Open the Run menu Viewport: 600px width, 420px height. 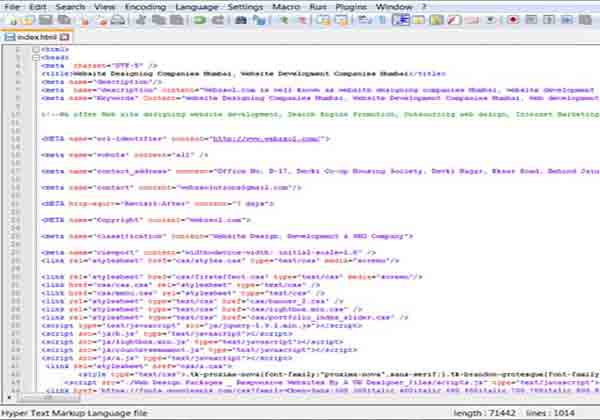click(x=318, y=7)
